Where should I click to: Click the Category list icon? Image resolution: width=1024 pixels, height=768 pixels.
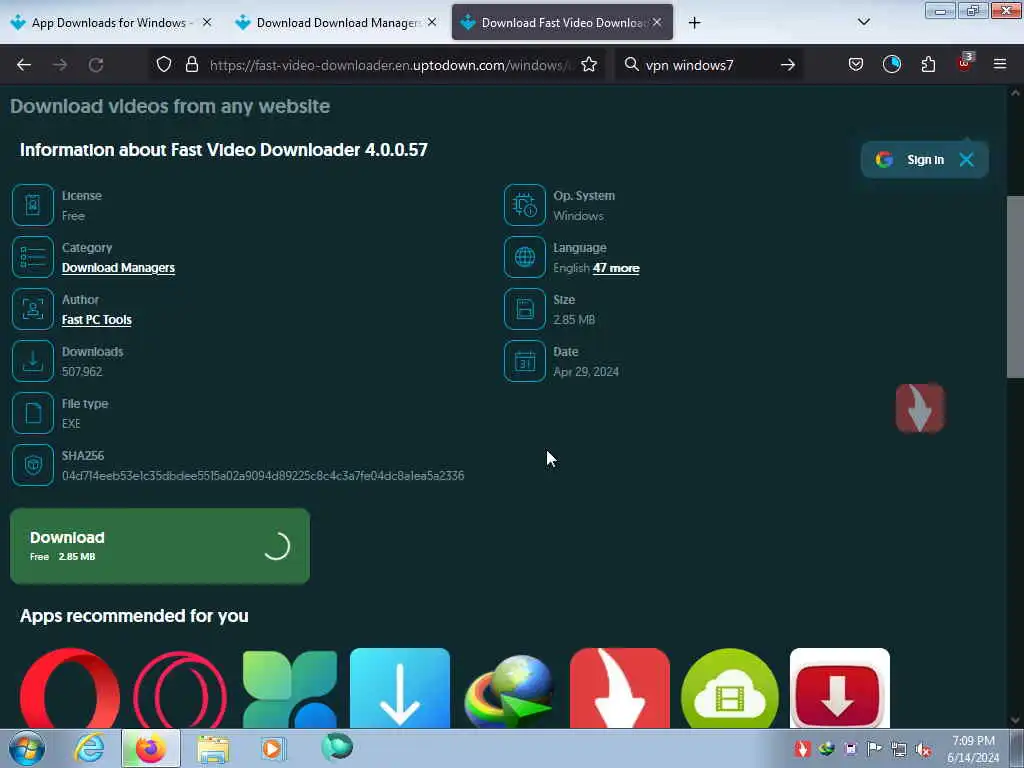click(33, 257)
